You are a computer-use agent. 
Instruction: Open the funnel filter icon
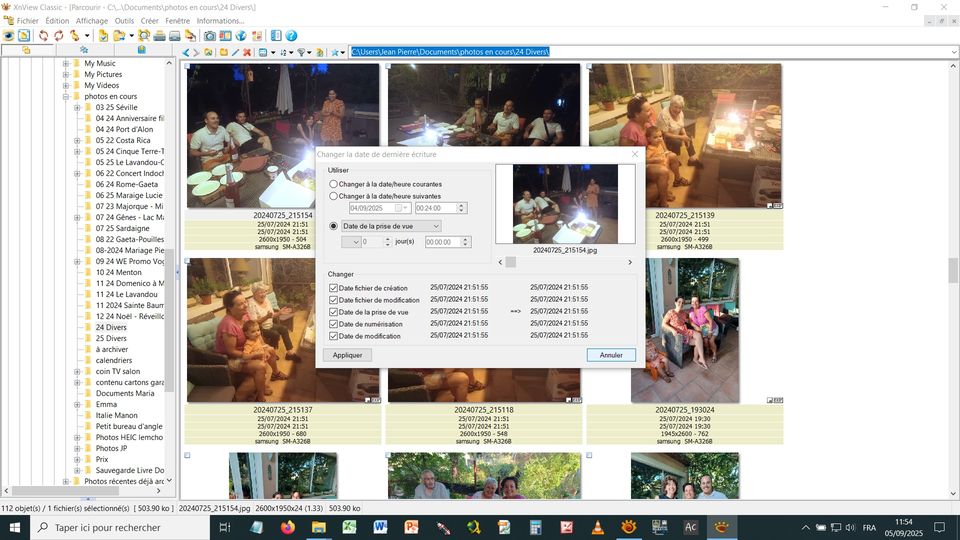coord(301,53)
